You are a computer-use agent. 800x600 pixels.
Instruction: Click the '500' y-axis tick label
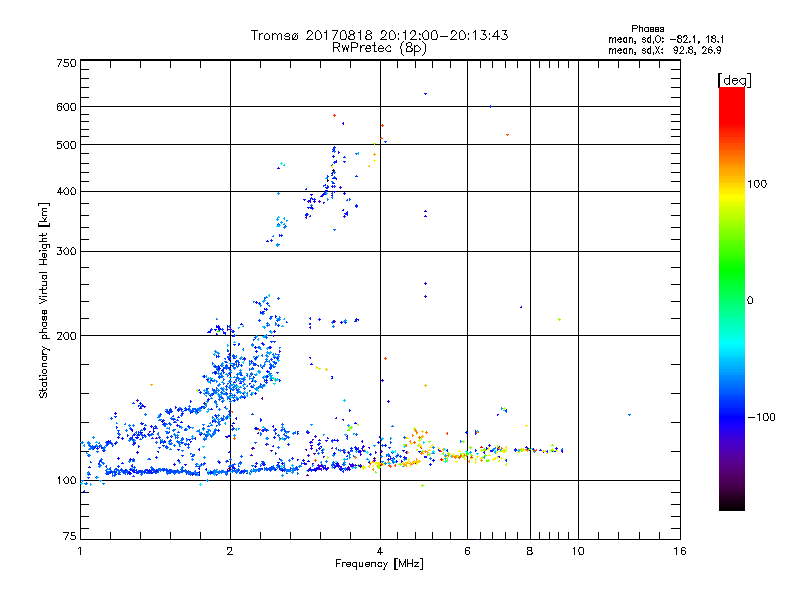click(67, 145)
